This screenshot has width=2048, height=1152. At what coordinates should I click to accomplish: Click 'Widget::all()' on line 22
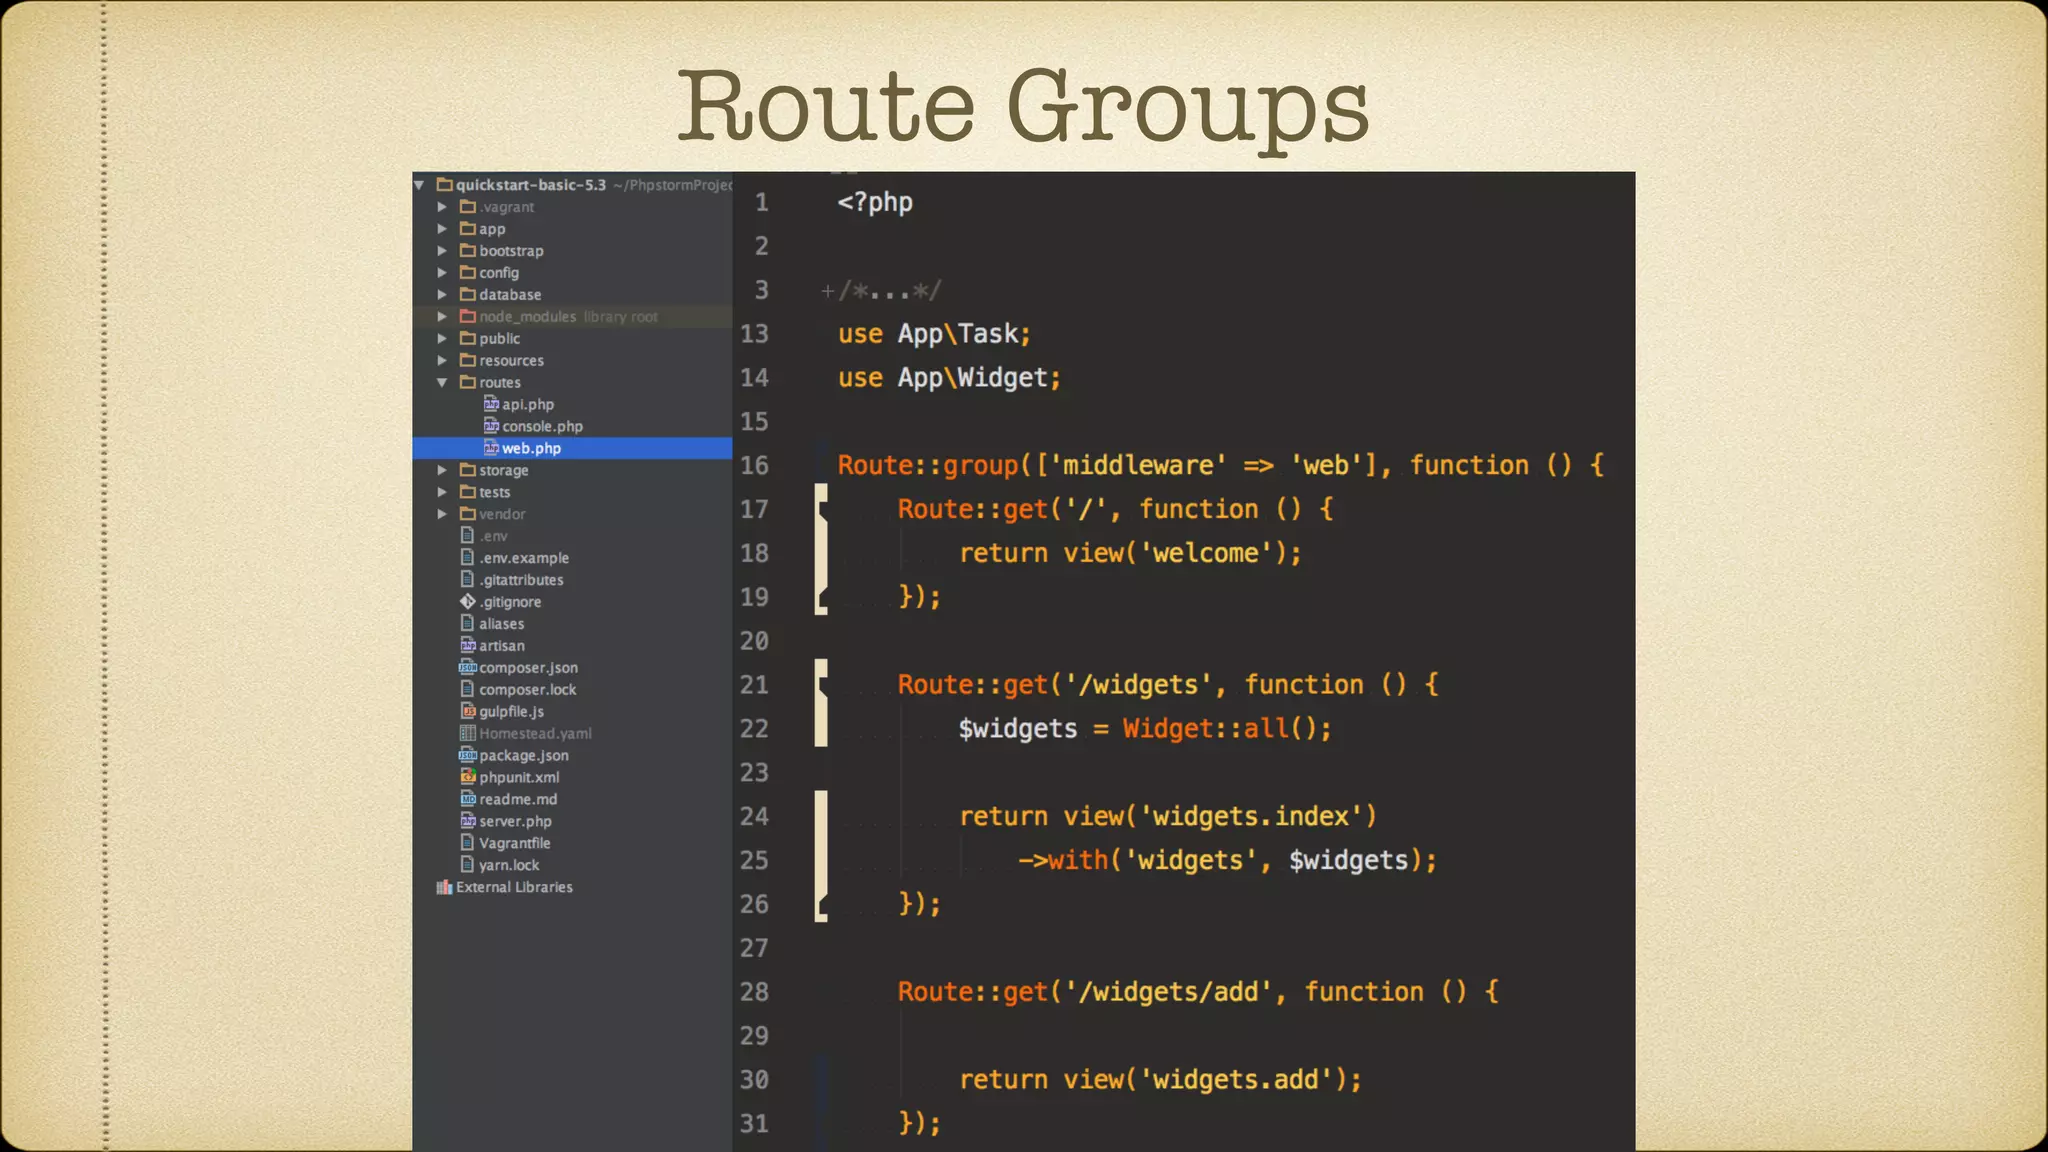point(1220,729)
